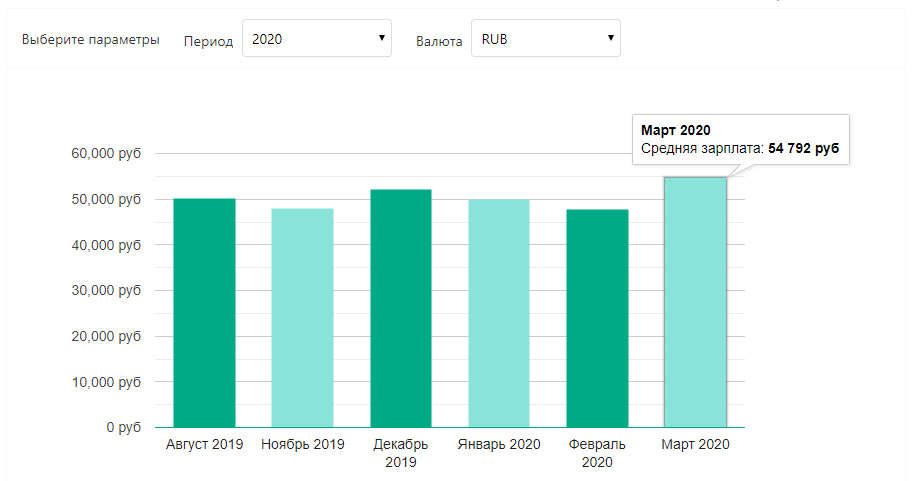The width and height of the screenshot is (919, 481).
Task: Click the dark green Февраль 2020 bar
Action: [597, 318]
